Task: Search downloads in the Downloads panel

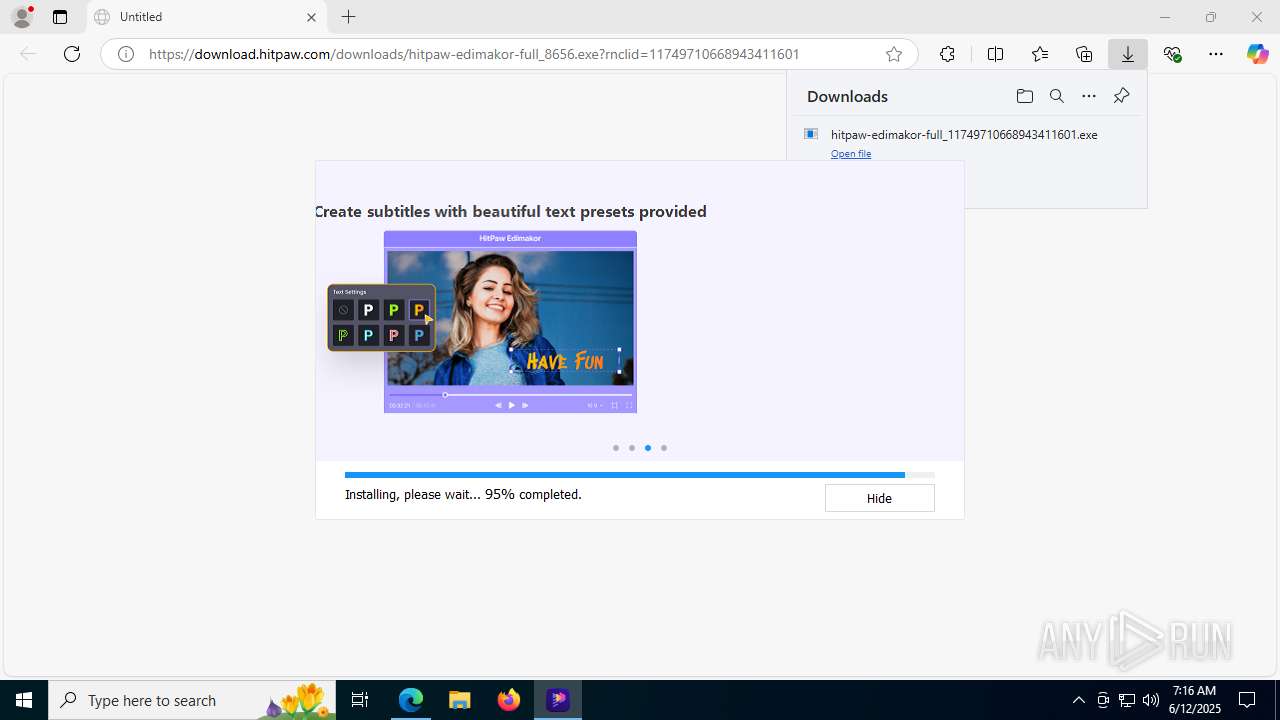Action: pos(1056,96)
